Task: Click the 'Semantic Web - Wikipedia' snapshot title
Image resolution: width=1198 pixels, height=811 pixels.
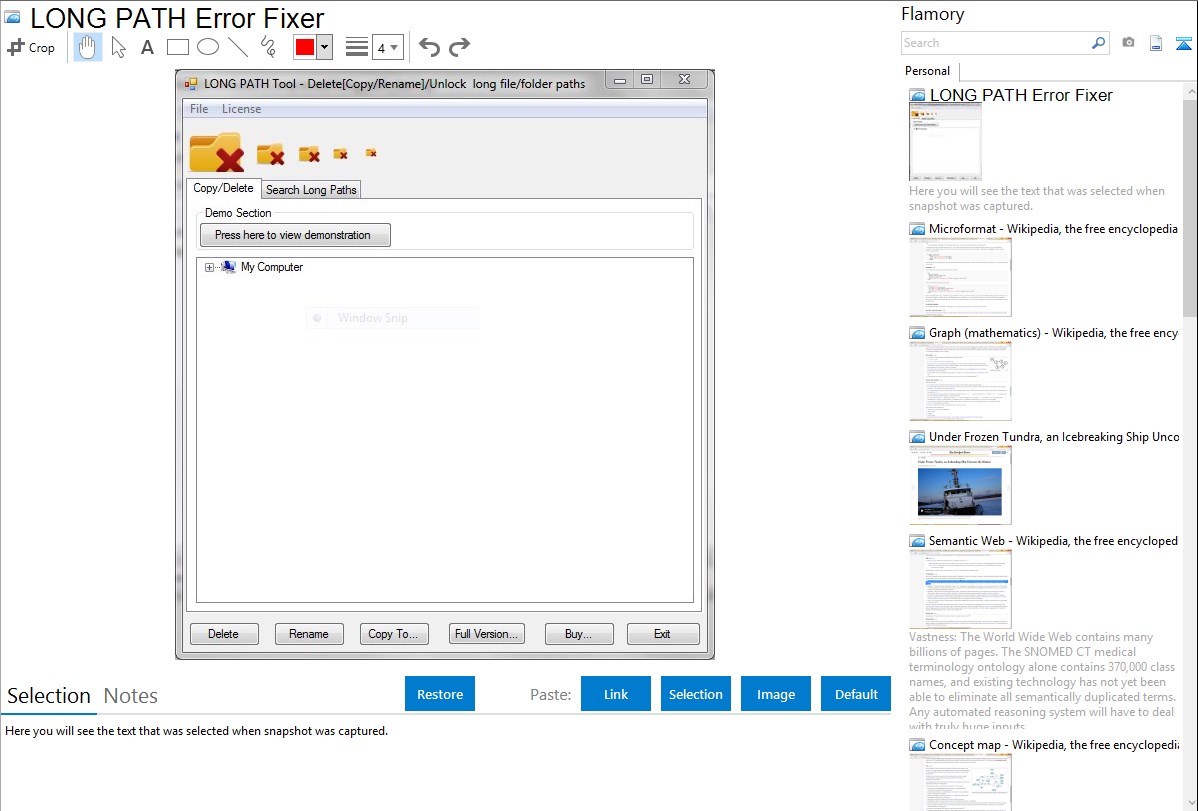Action: point(1054,541)
